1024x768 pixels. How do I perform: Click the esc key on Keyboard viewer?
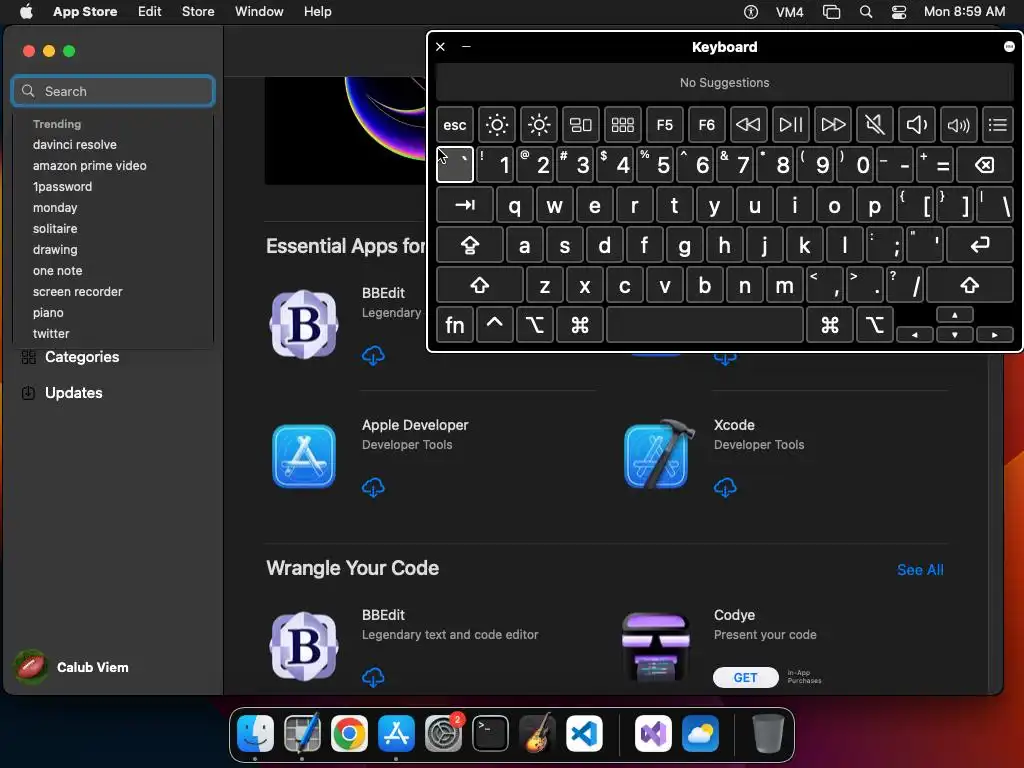[x=455, y=125]
